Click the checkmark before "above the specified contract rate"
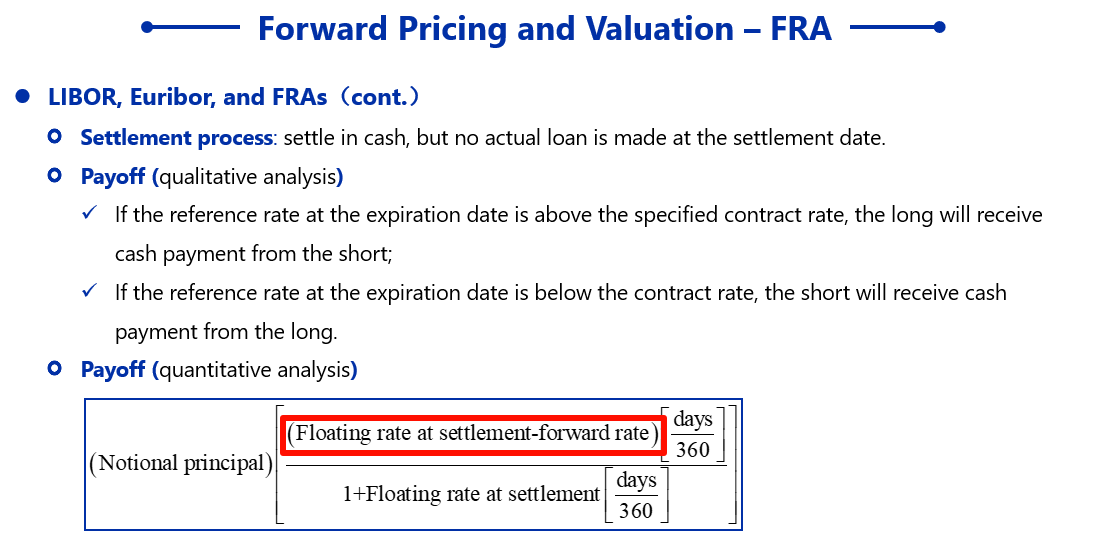Image resolution: width=1099 pixels, height=557 pixels. (89, 213)
